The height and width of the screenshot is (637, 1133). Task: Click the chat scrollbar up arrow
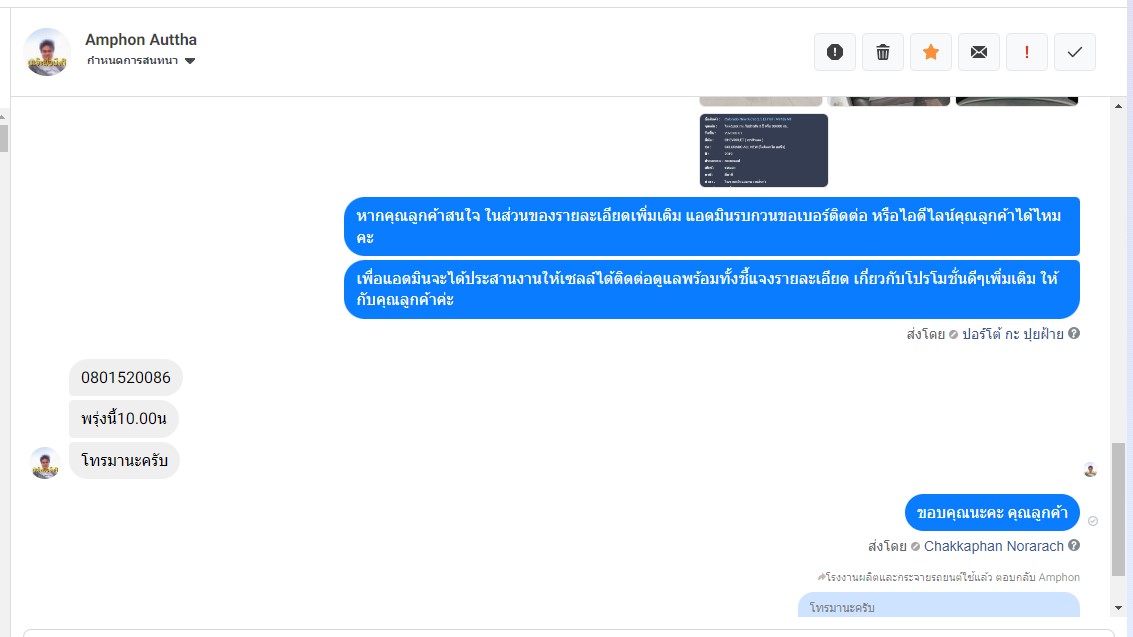point(1119,106)
